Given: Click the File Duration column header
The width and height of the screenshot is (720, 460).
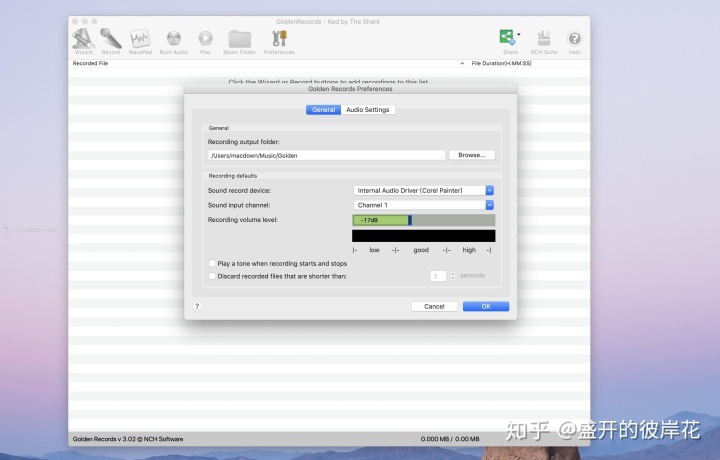Looking at the screenshot, I should point(501,63).
